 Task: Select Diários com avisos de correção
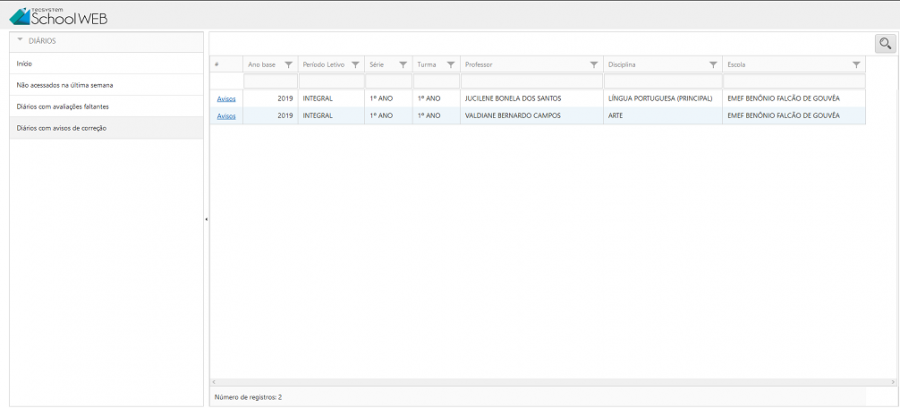pos(62,128)
